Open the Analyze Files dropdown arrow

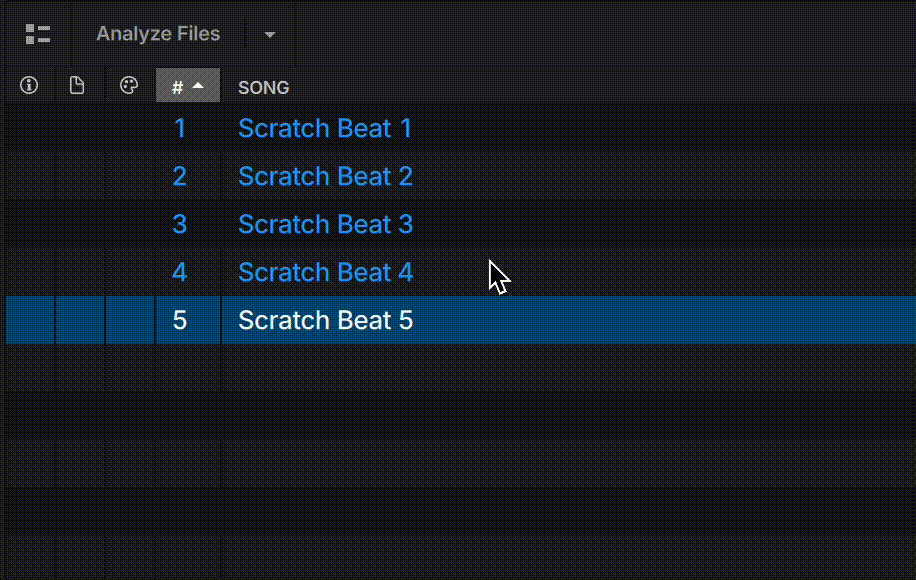[x=268, y=33]
